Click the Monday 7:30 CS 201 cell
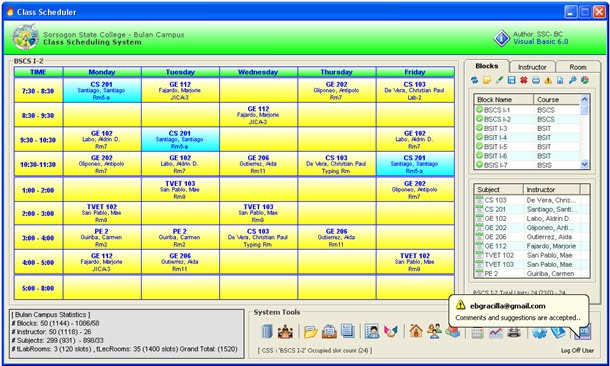Screen dimensions: 610x366 (102, 90)
